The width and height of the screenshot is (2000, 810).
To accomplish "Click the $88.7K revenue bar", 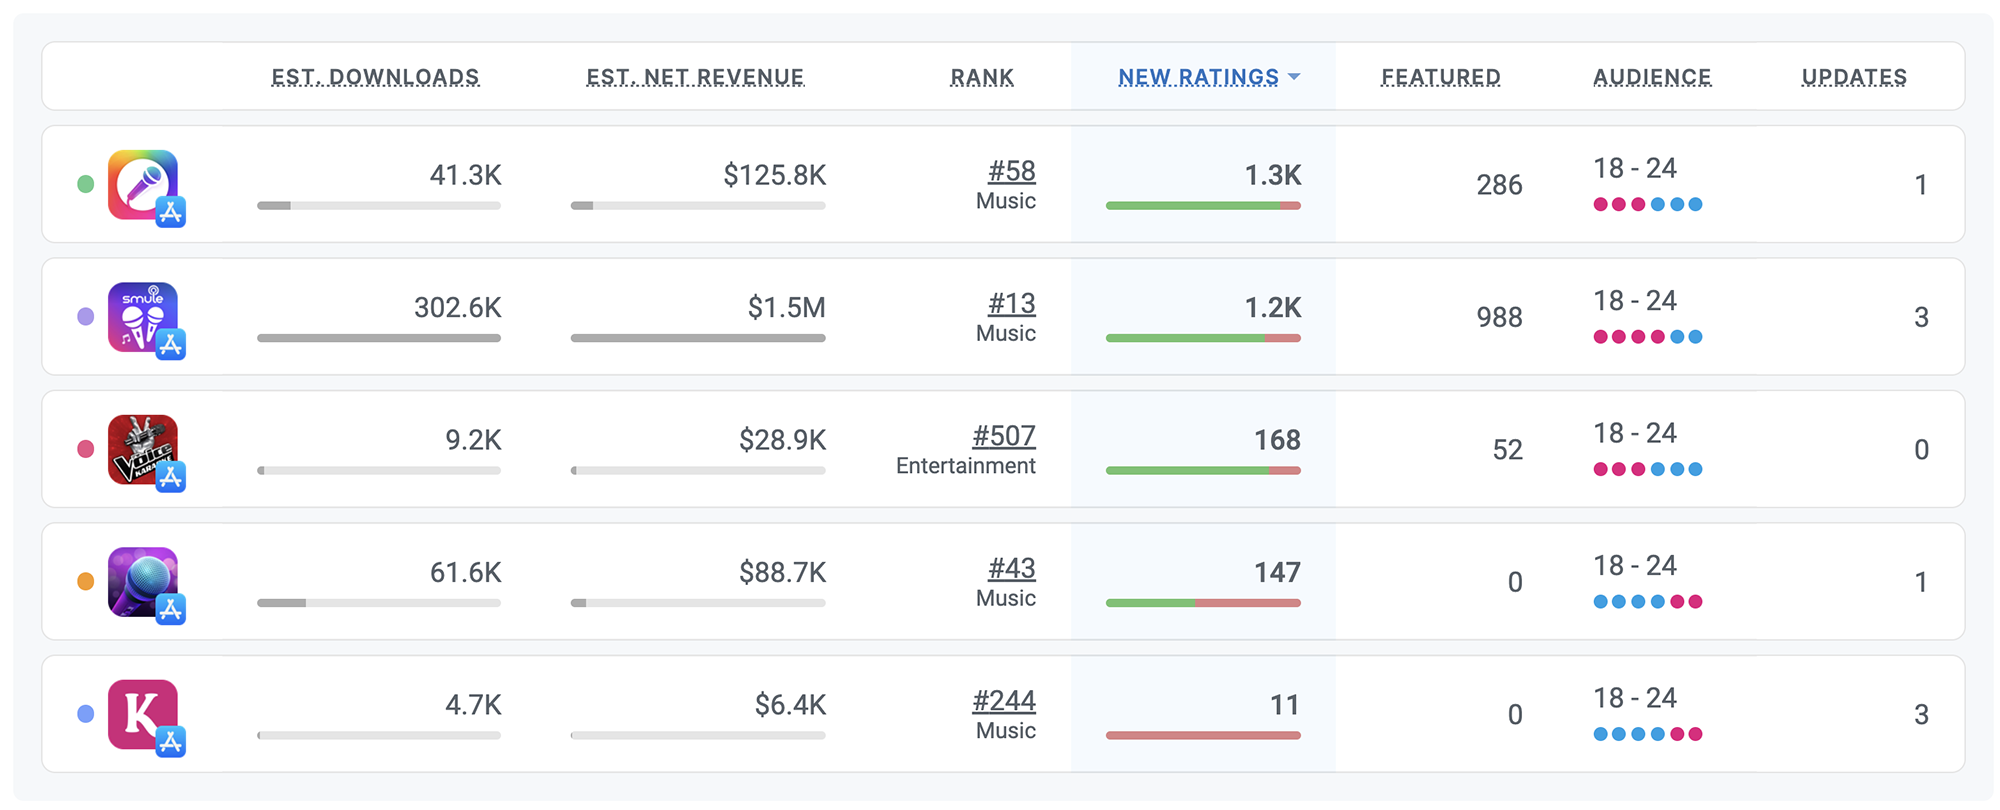I will 698,603.
